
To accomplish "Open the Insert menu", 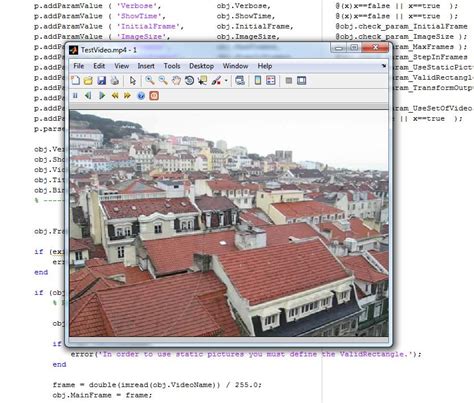I will tap(146, 66).
